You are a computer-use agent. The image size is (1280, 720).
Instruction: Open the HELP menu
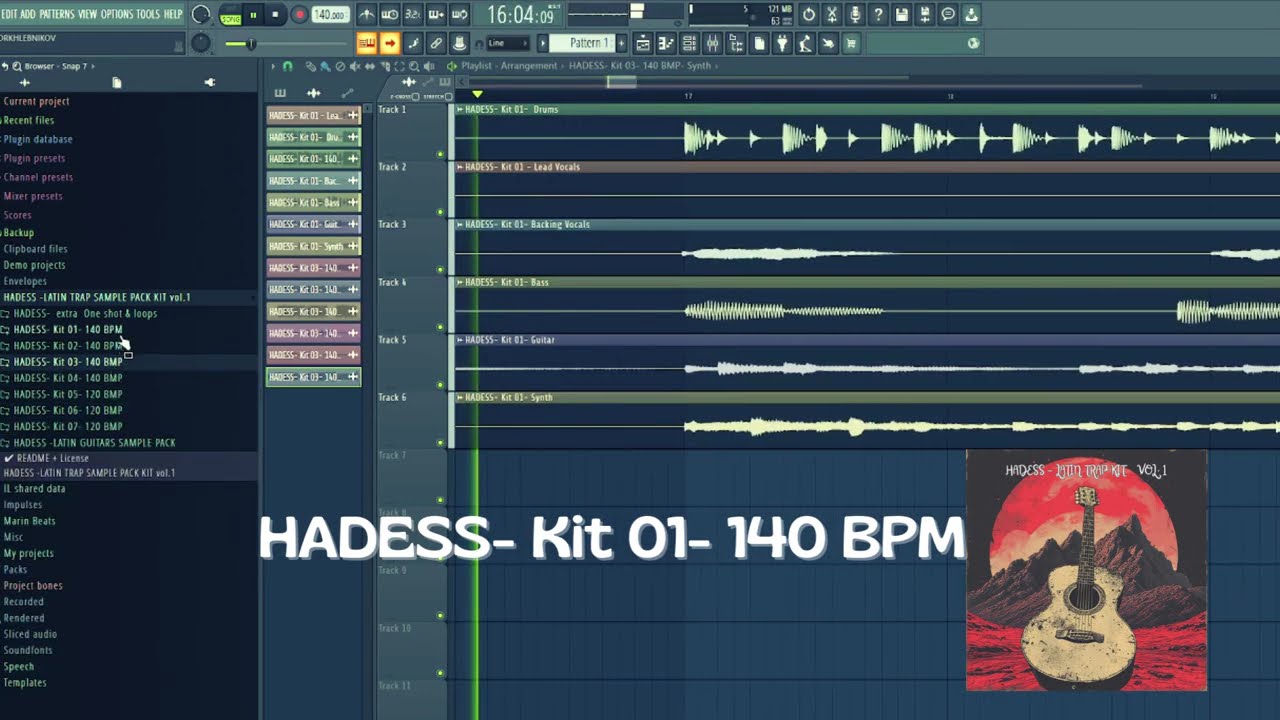173,14
